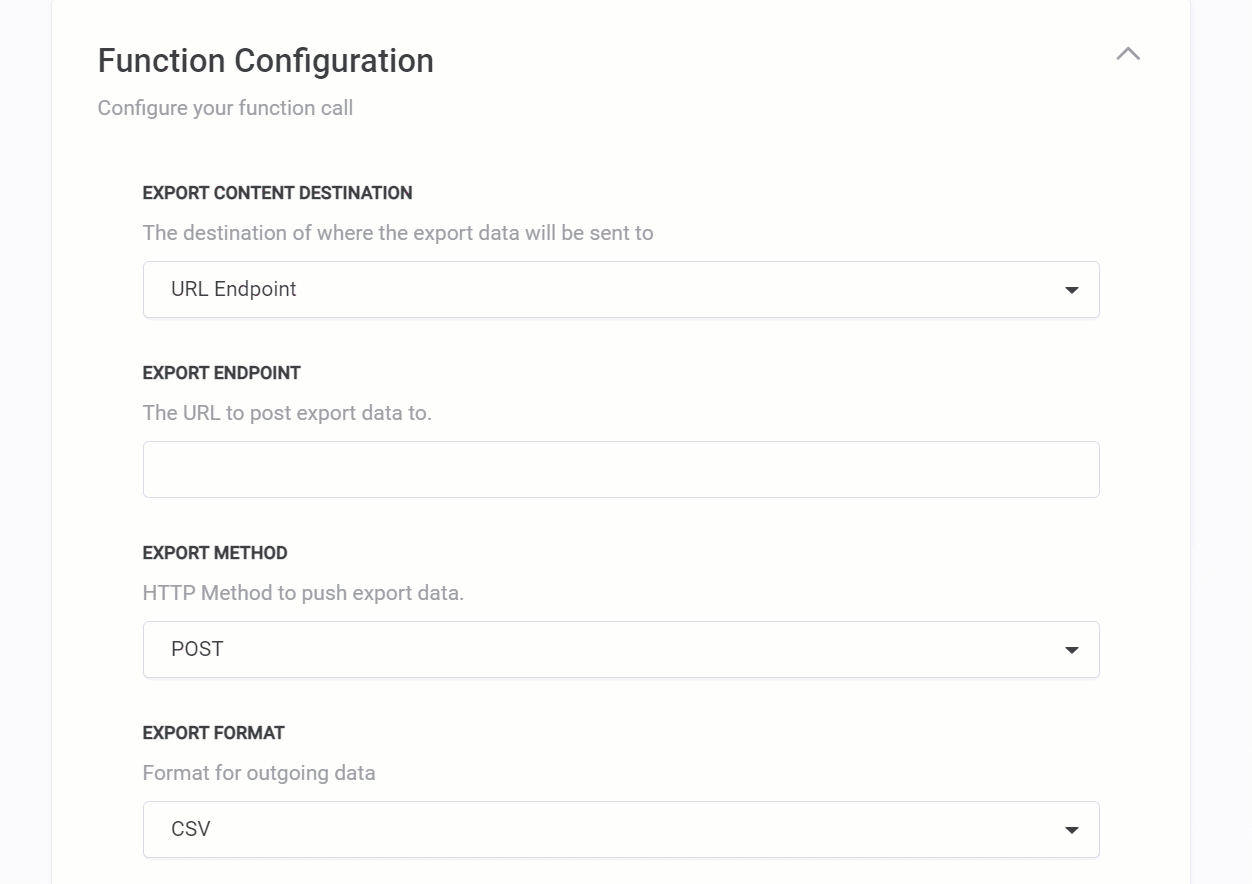Click the EXPORT FORMAT label
1252x884 pixels.
coord(213,733)
